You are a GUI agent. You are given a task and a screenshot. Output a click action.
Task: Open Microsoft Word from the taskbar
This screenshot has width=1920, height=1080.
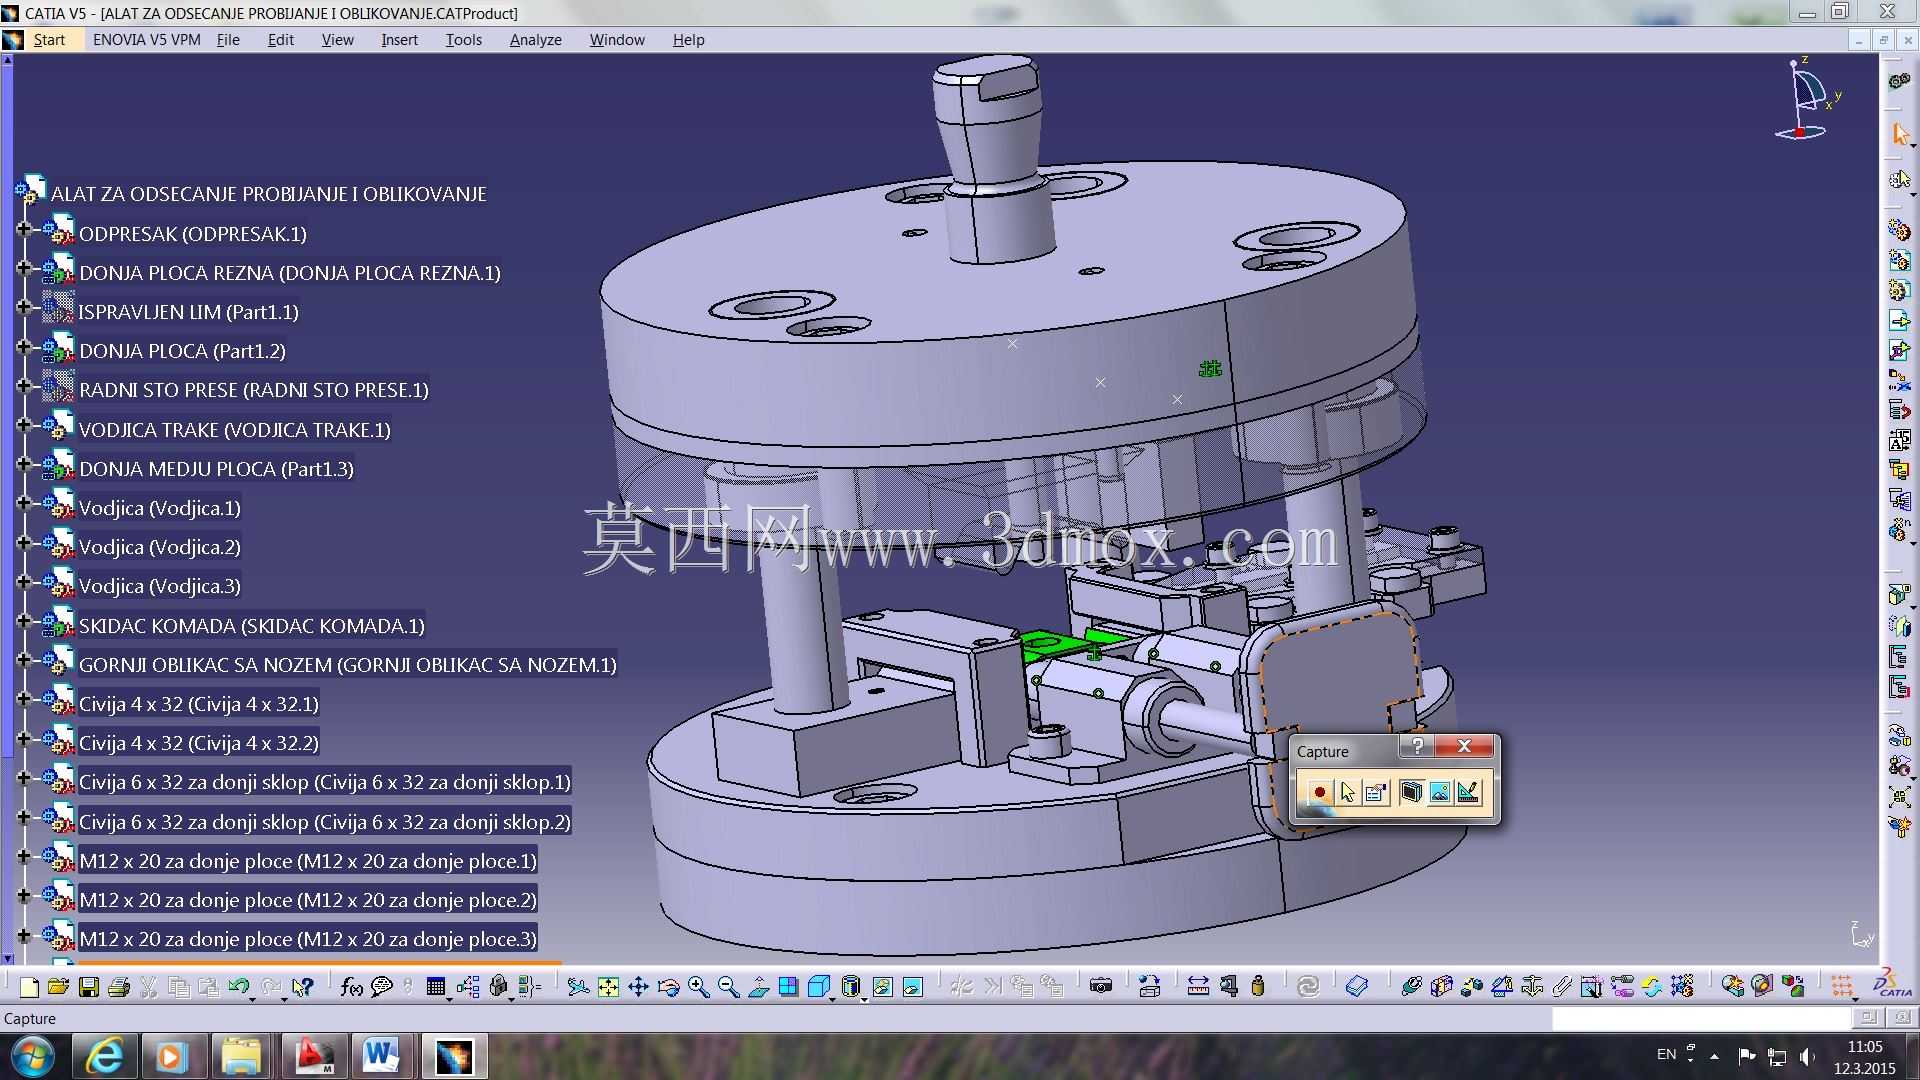(380, 1056)
